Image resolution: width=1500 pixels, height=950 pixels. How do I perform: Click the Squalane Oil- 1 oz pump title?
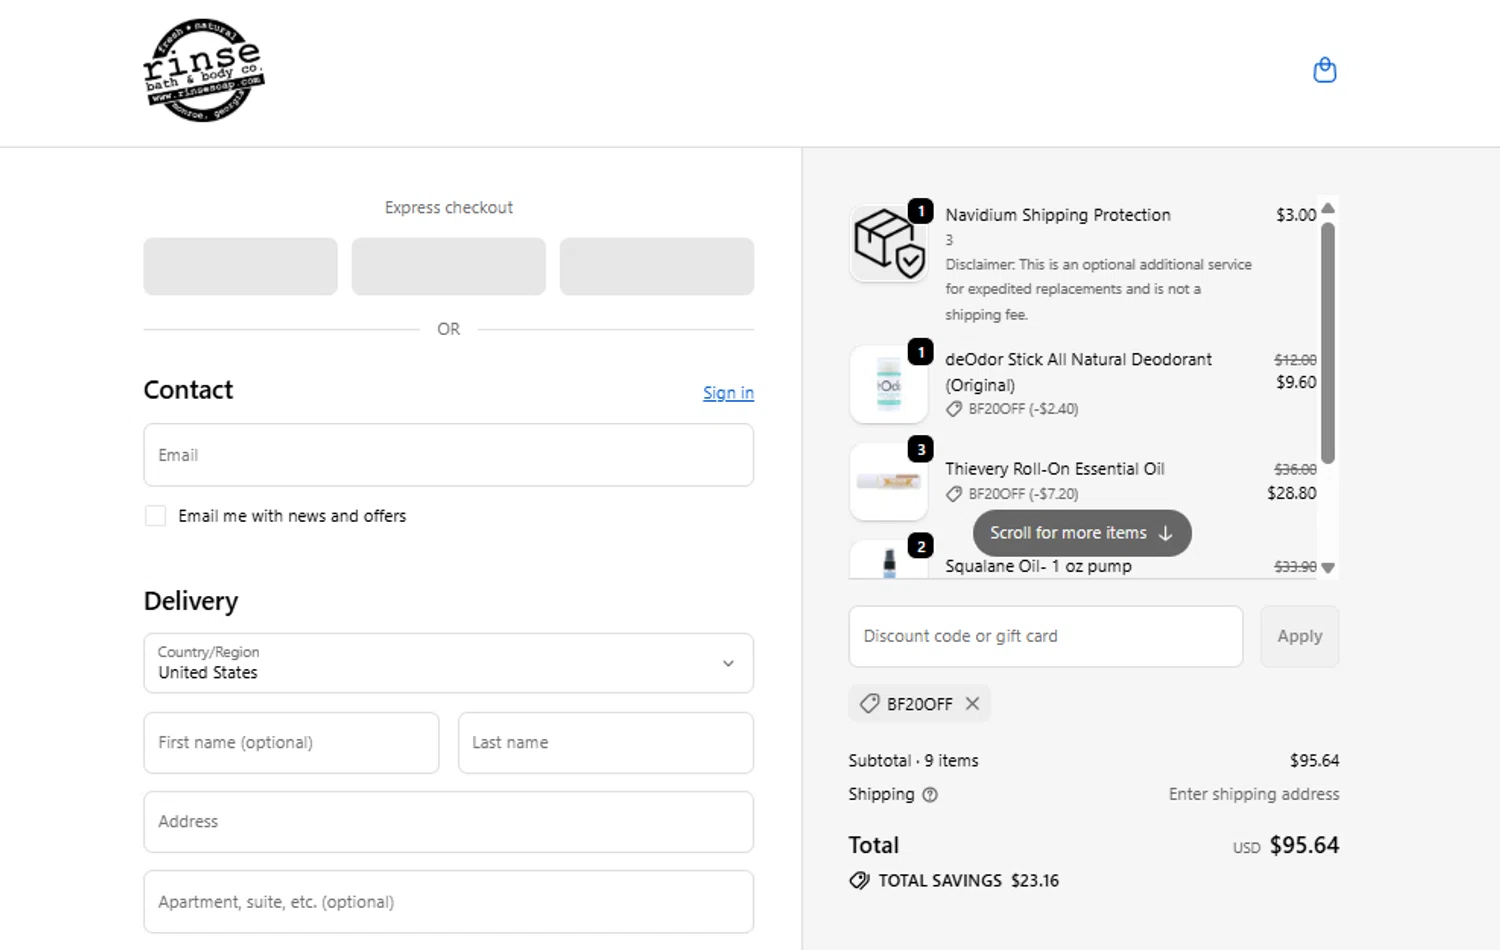1038,566
